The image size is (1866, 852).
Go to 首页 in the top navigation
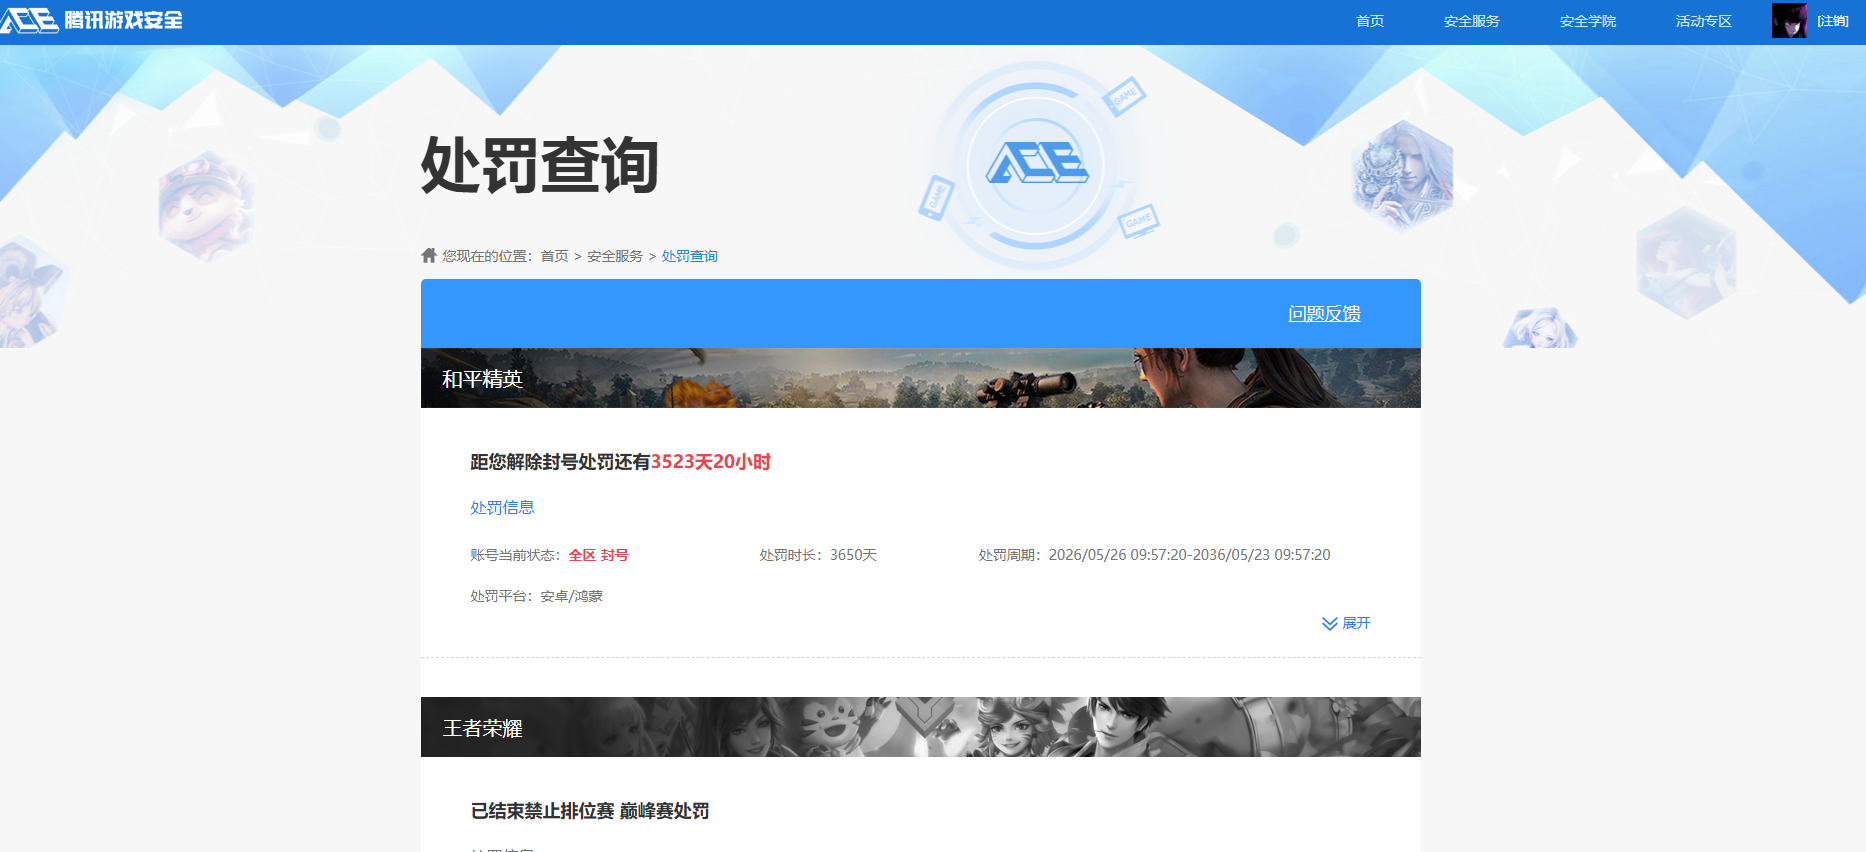coord(1370,21)
